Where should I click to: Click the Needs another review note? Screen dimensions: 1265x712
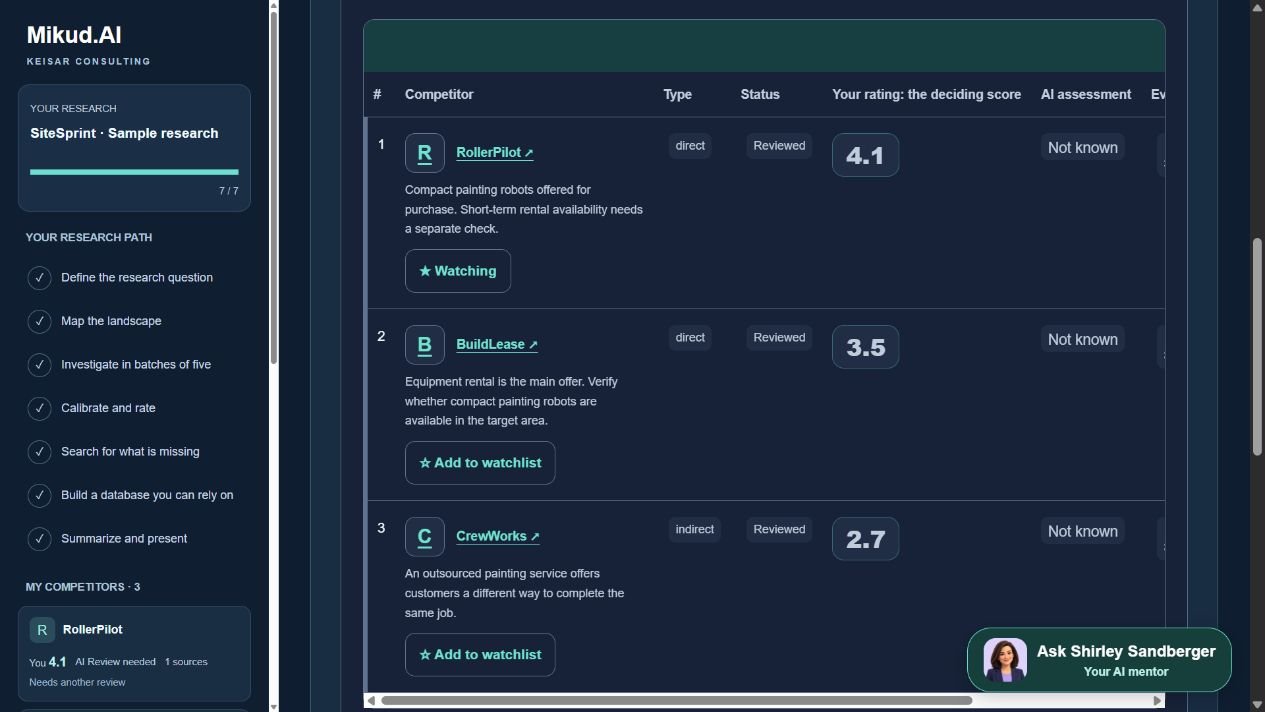tap(78, 682)
